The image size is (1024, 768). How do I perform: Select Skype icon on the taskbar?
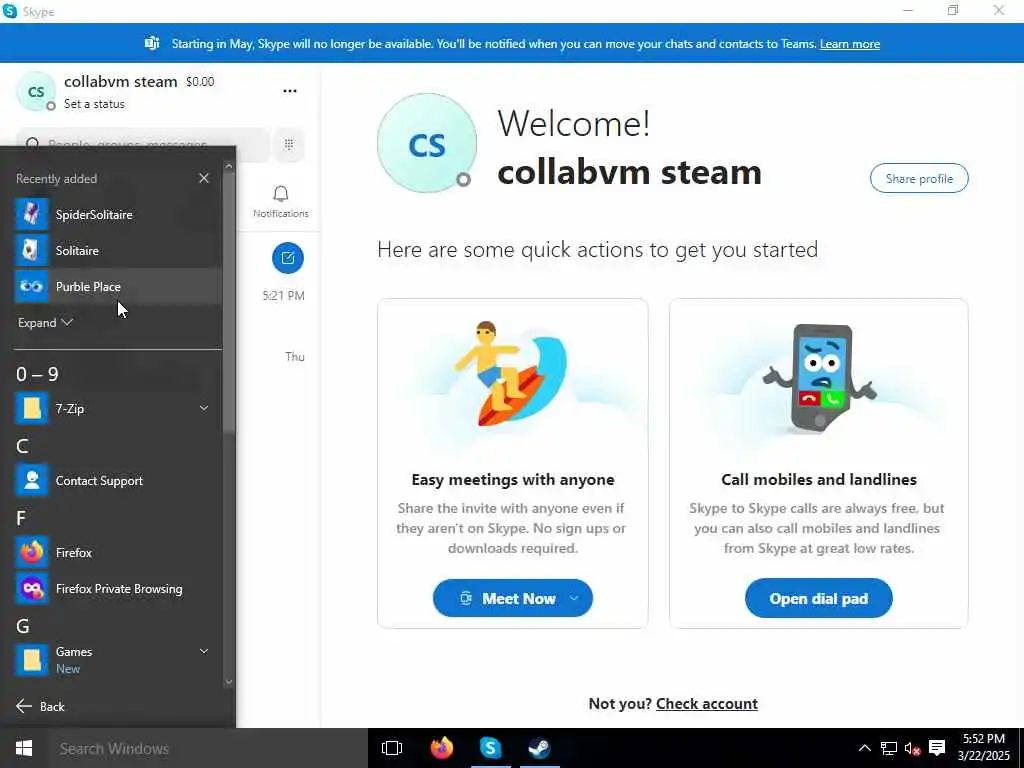pos(490,748)
